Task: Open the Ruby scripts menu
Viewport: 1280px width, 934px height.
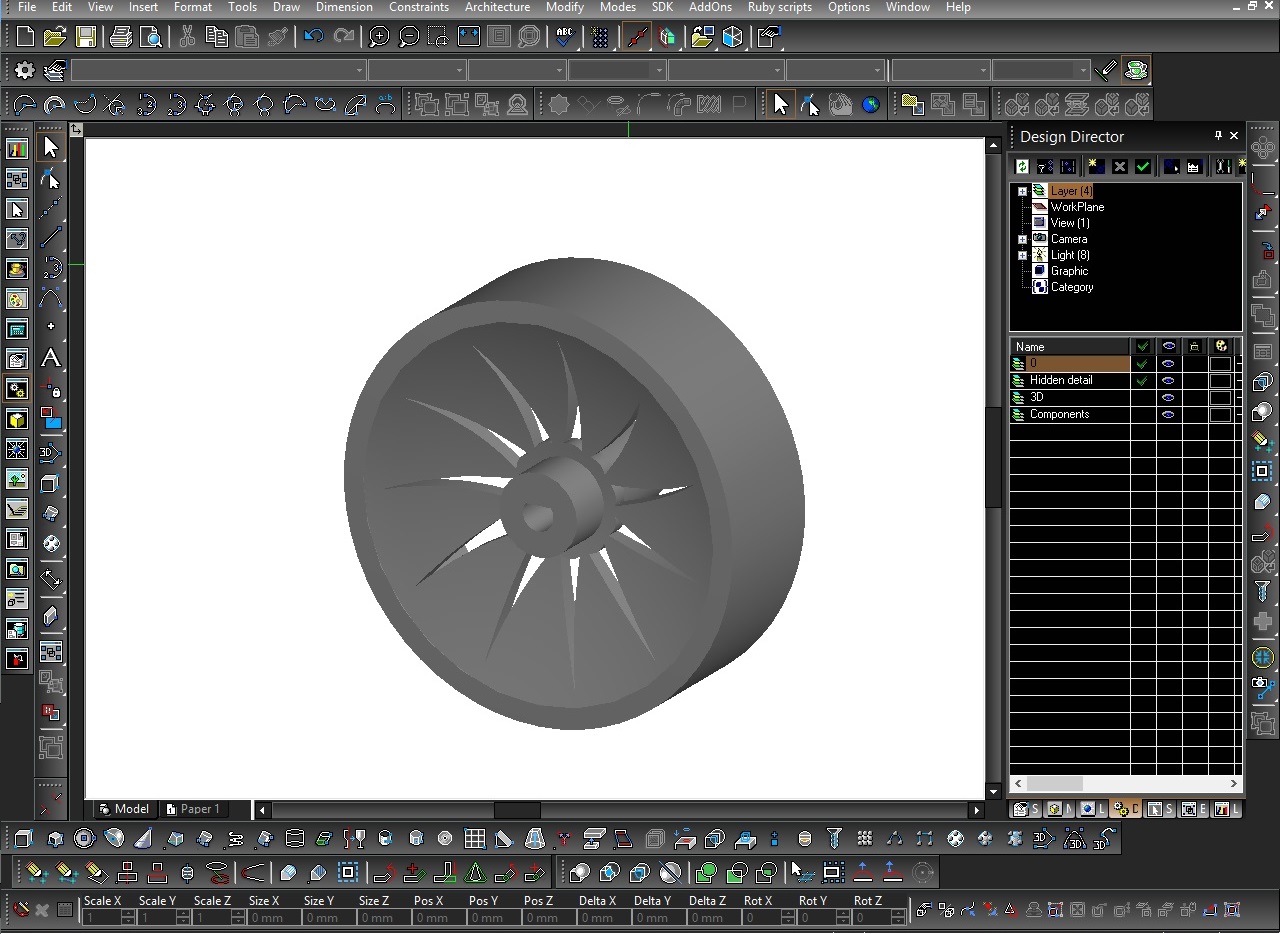Action: [780, 7]
